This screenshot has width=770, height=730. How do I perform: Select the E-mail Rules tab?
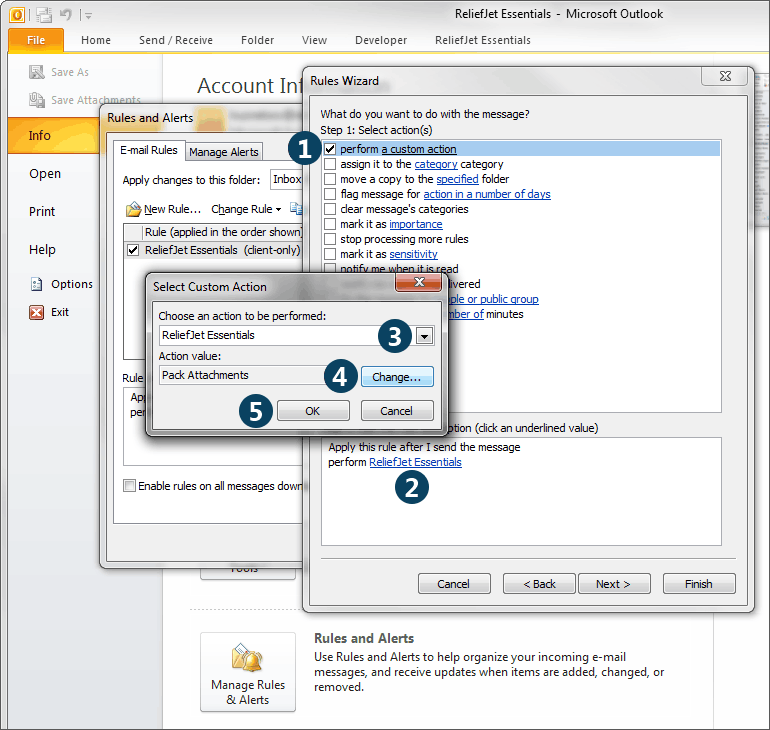(x=149, y=150)
